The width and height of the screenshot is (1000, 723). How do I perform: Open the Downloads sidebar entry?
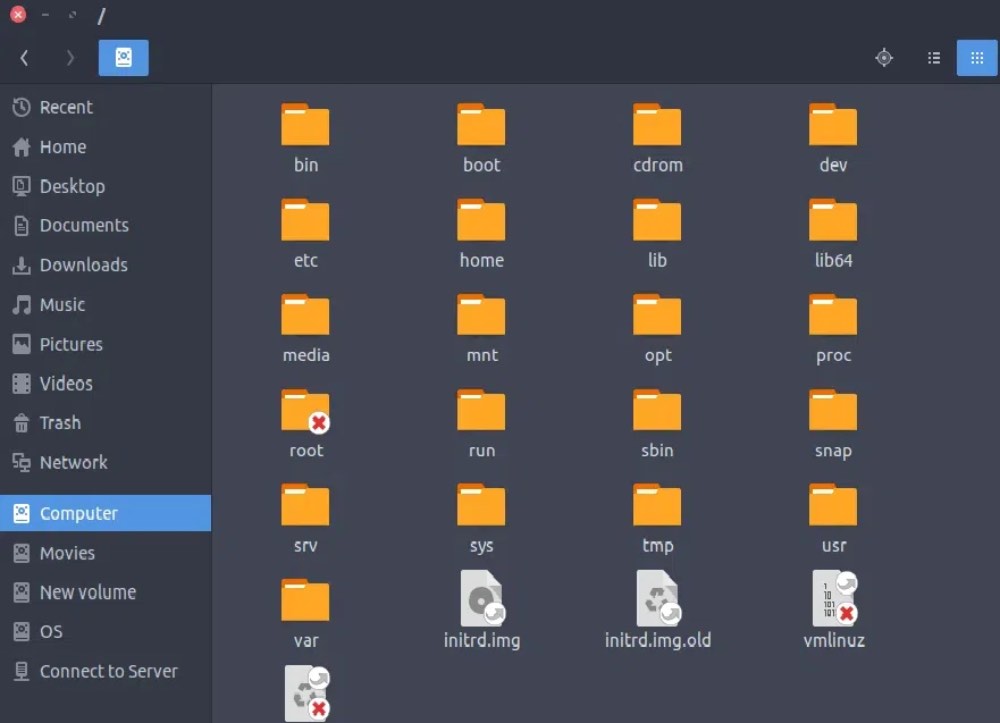tap(83, 265)
